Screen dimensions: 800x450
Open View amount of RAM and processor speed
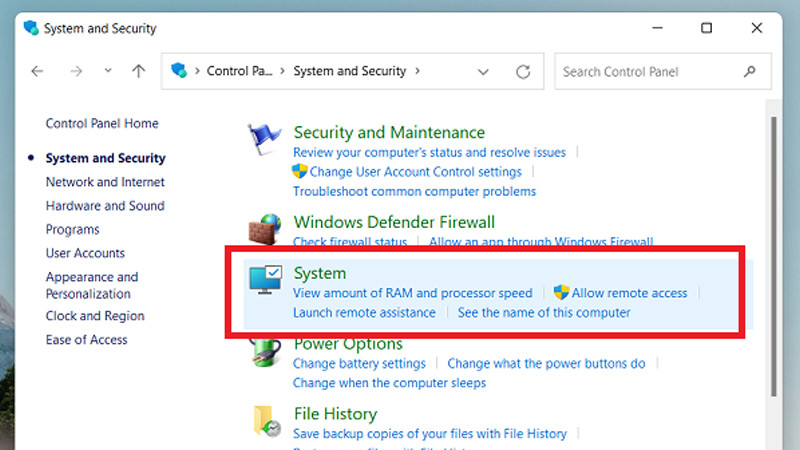click(412, 293)
